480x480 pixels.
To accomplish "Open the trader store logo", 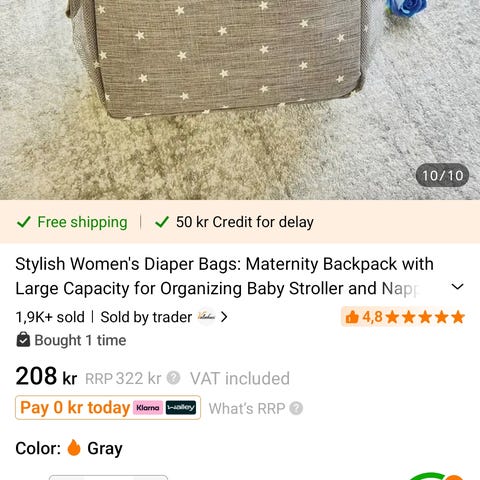I will [x=206, y=317].
